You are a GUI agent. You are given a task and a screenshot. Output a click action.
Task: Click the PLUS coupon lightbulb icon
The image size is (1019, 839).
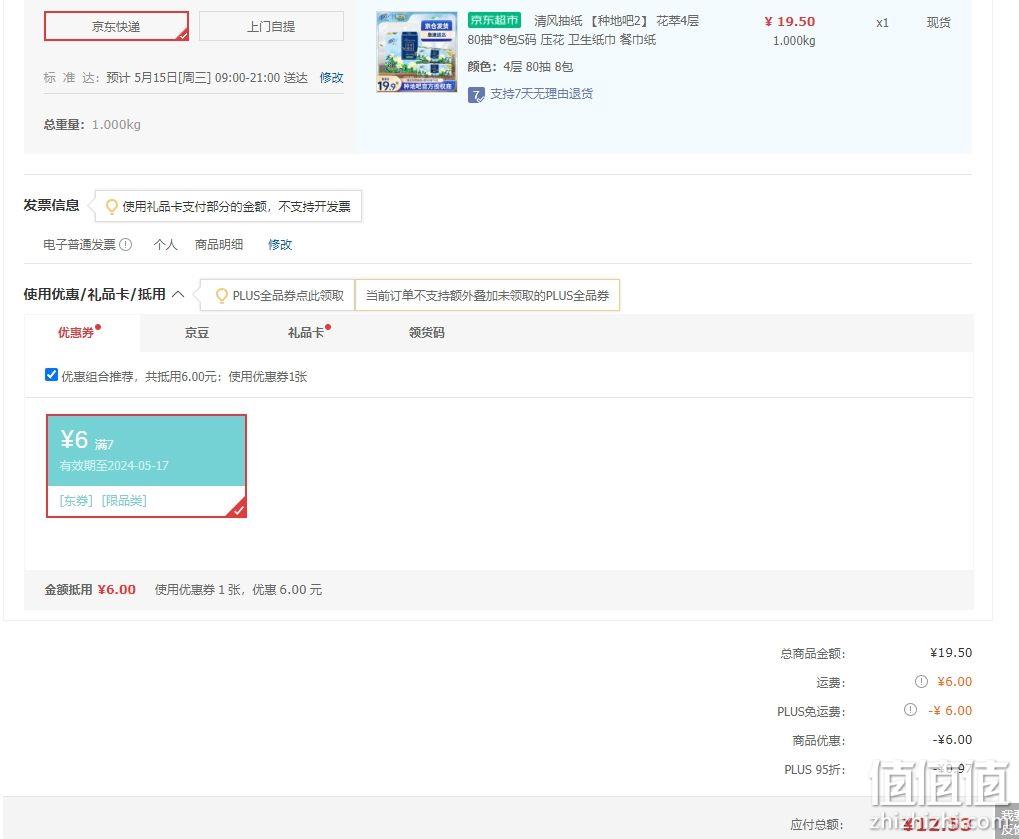point(222,296)
